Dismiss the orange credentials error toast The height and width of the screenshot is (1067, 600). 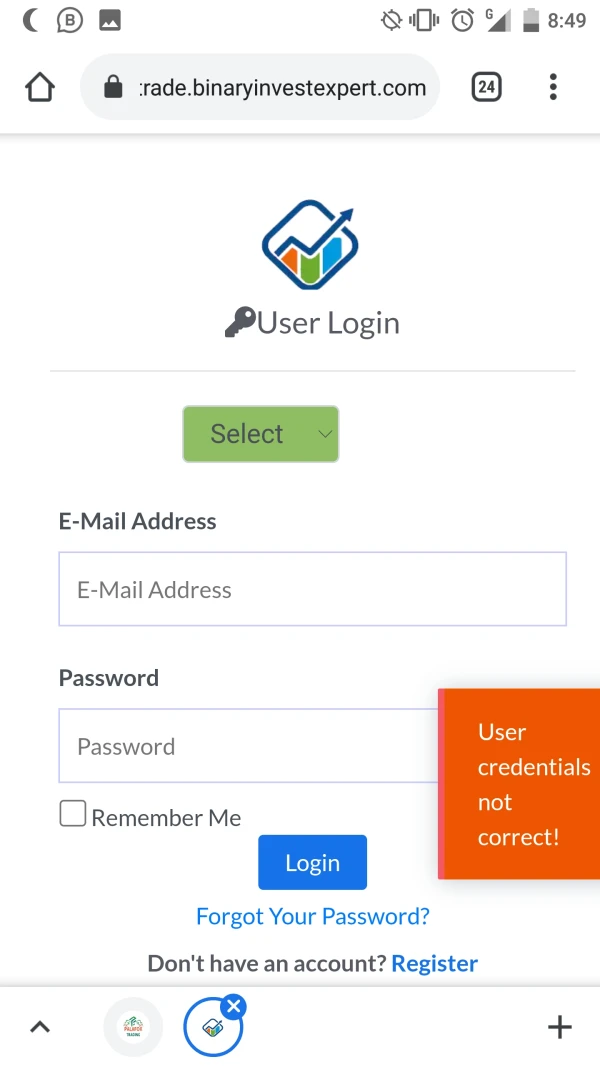520,784
